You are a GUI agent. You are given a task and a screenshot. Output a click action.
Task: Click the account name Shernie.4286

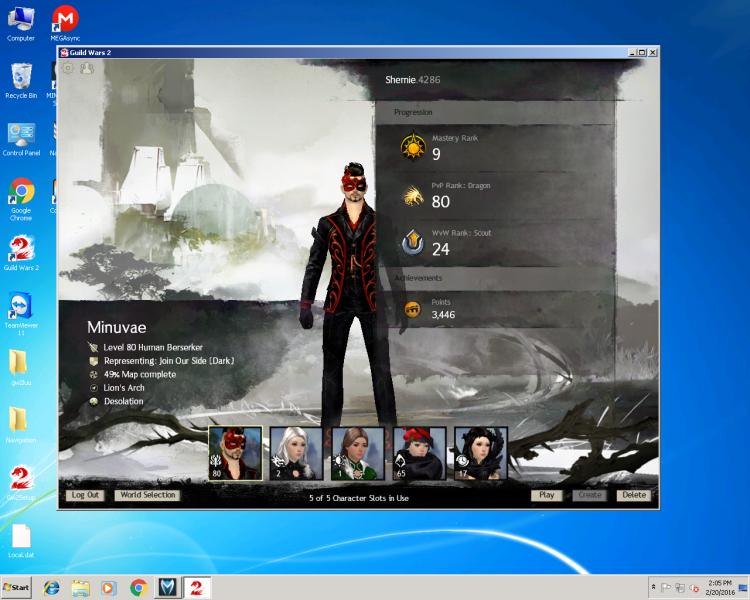click(413, 80)
